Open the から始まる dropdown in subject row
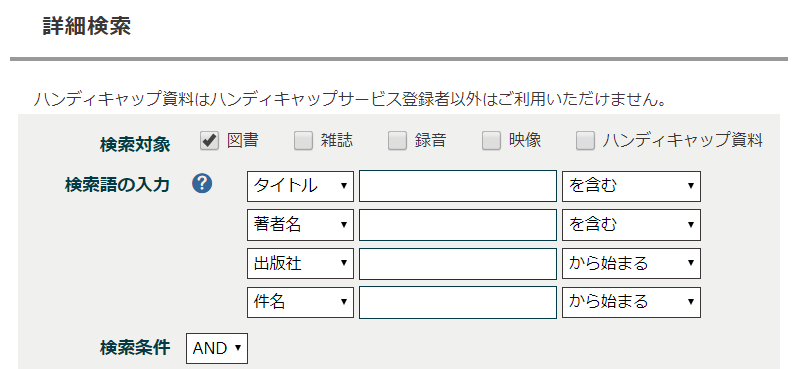 (631, 302)
